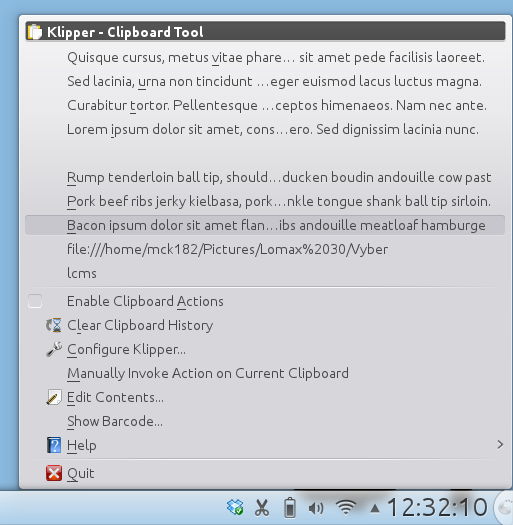Select the Bacon ipsum clipboard entry
The image size is (513, 525).
point(265,225)
